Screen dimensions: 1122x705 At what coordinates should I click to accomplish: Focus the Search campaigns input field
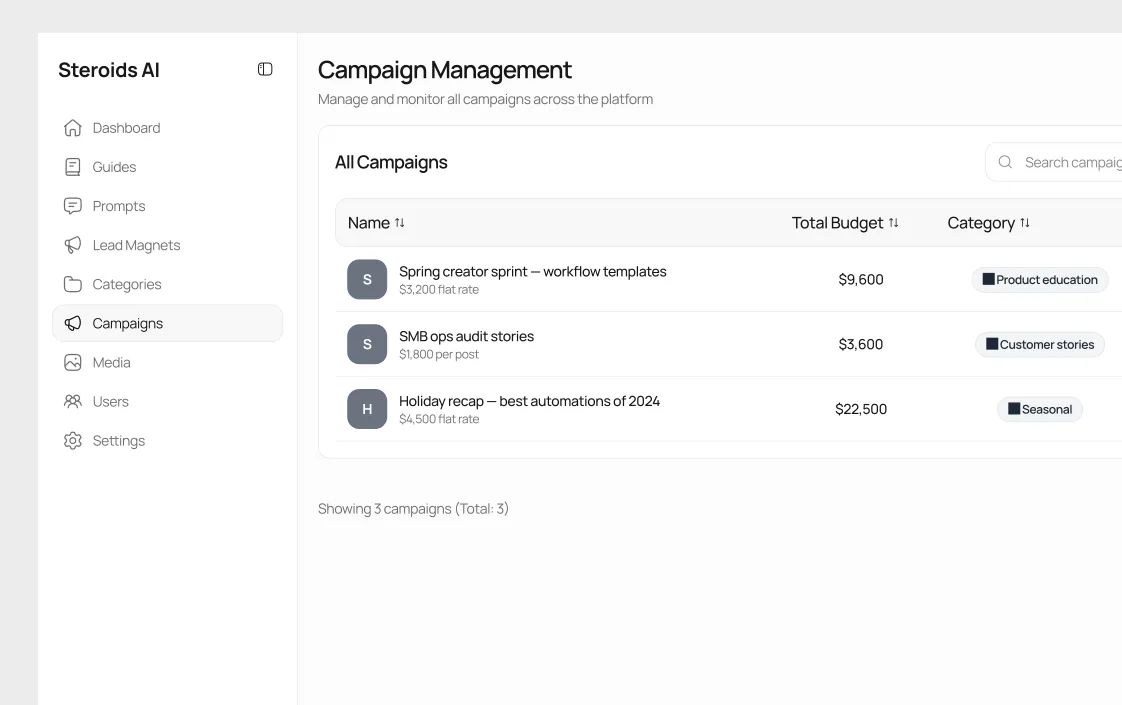tap(1070, 162)
